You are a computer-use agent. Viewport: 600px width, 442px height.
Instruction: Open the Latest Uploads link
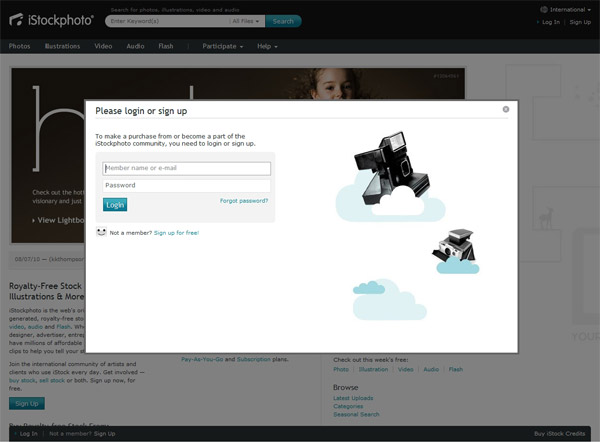click(x=353, y=398)
